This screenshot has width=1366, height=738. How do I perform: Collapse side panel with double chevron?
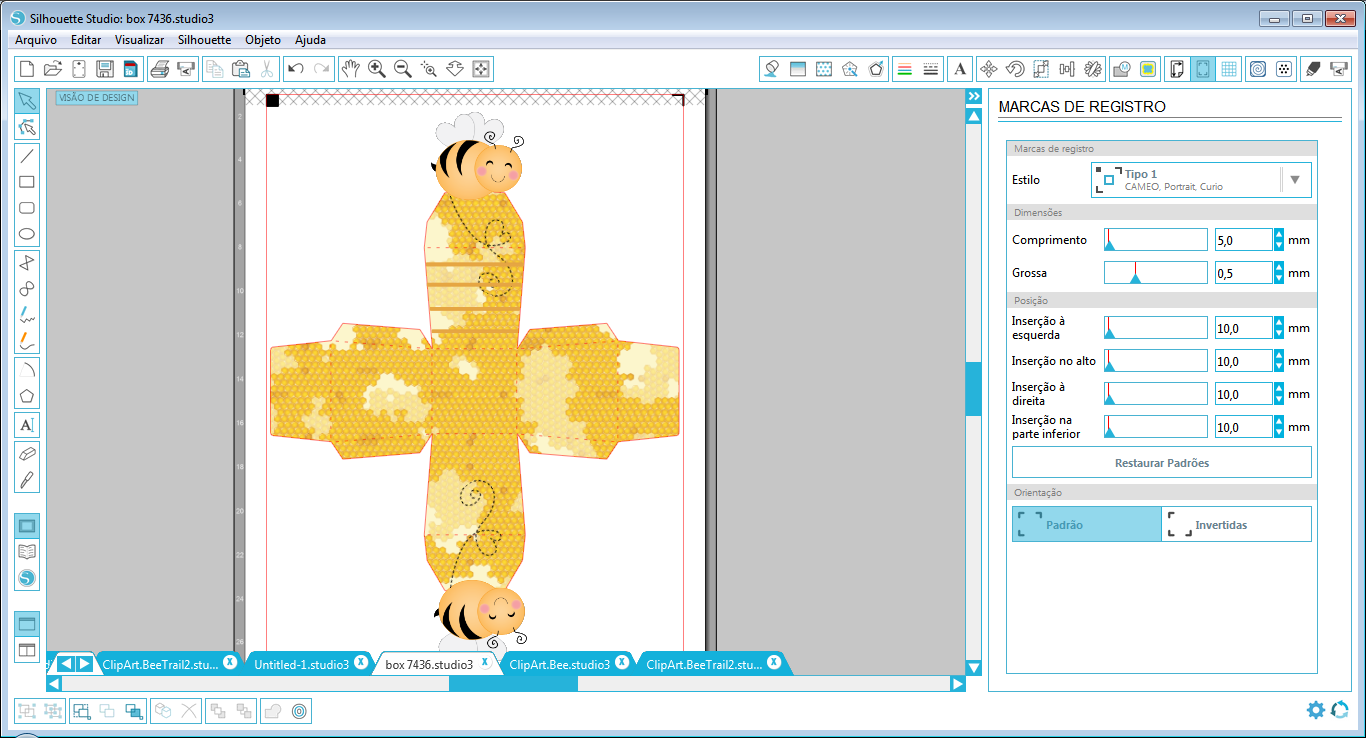tap(973, 96)
